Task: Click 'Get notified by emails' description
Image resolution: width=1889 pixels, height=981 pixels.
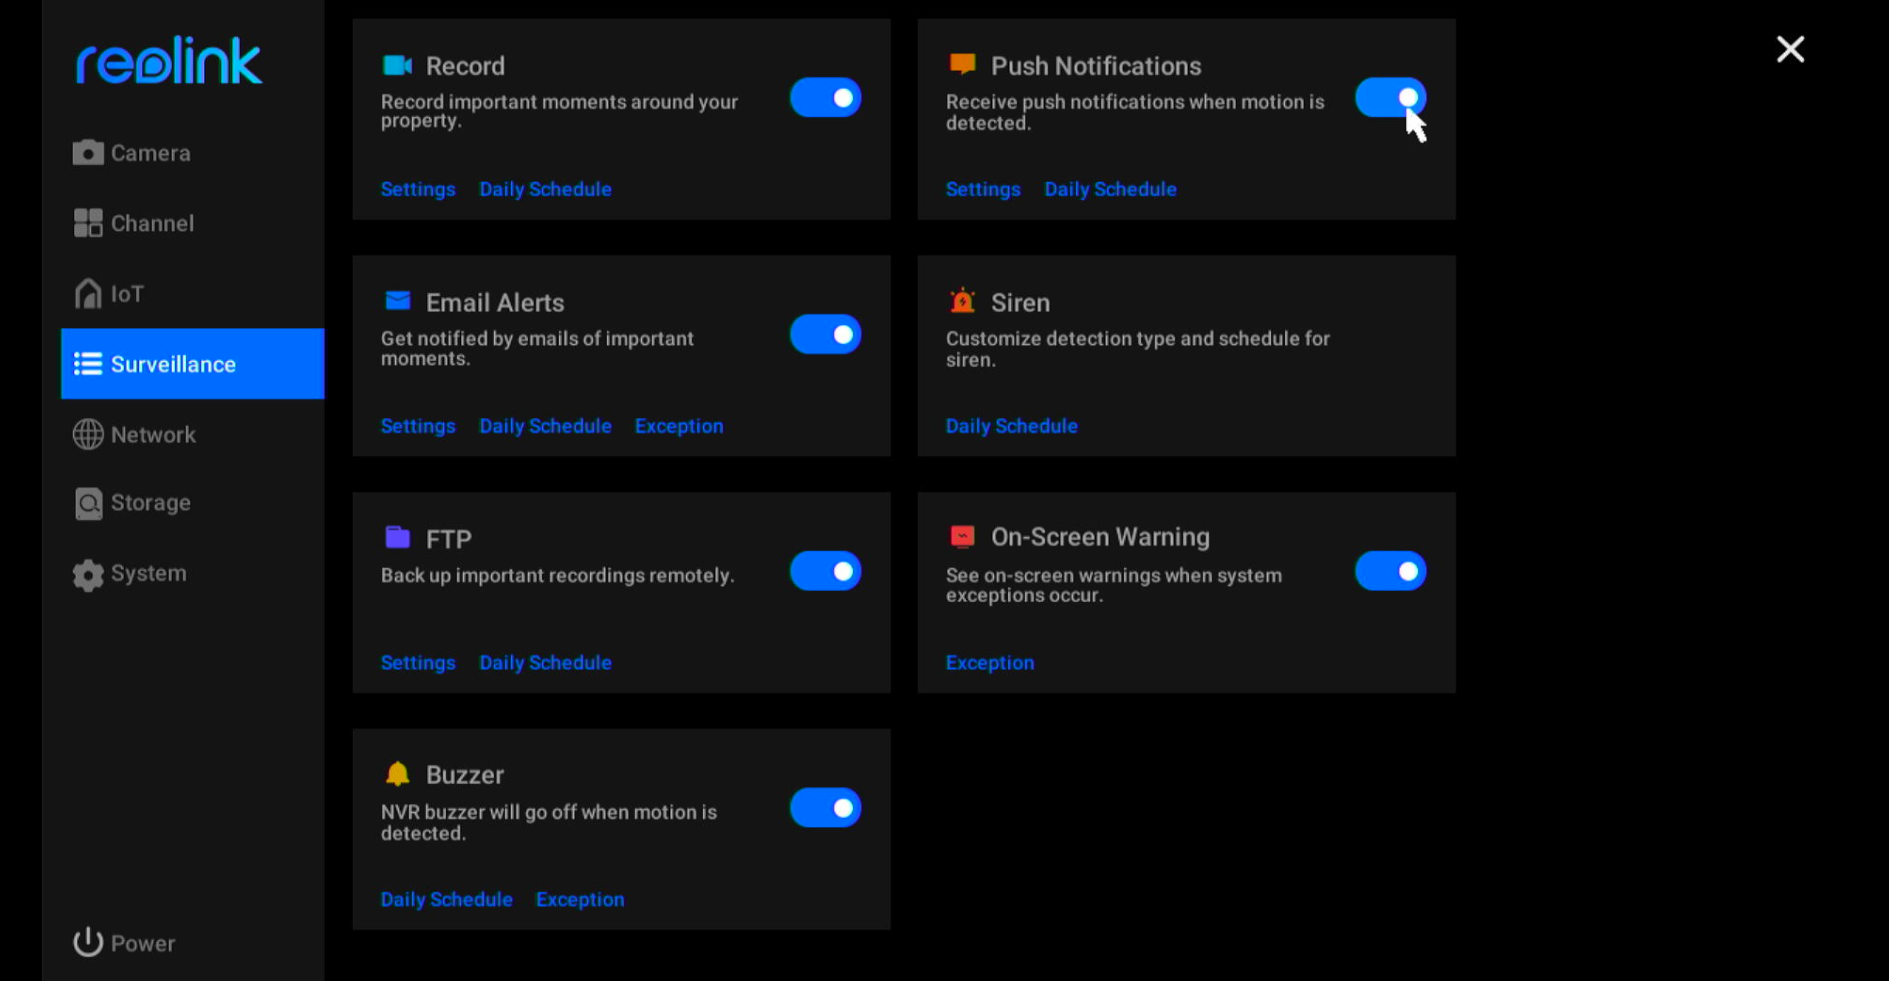Action: click(x=537, y=348)
